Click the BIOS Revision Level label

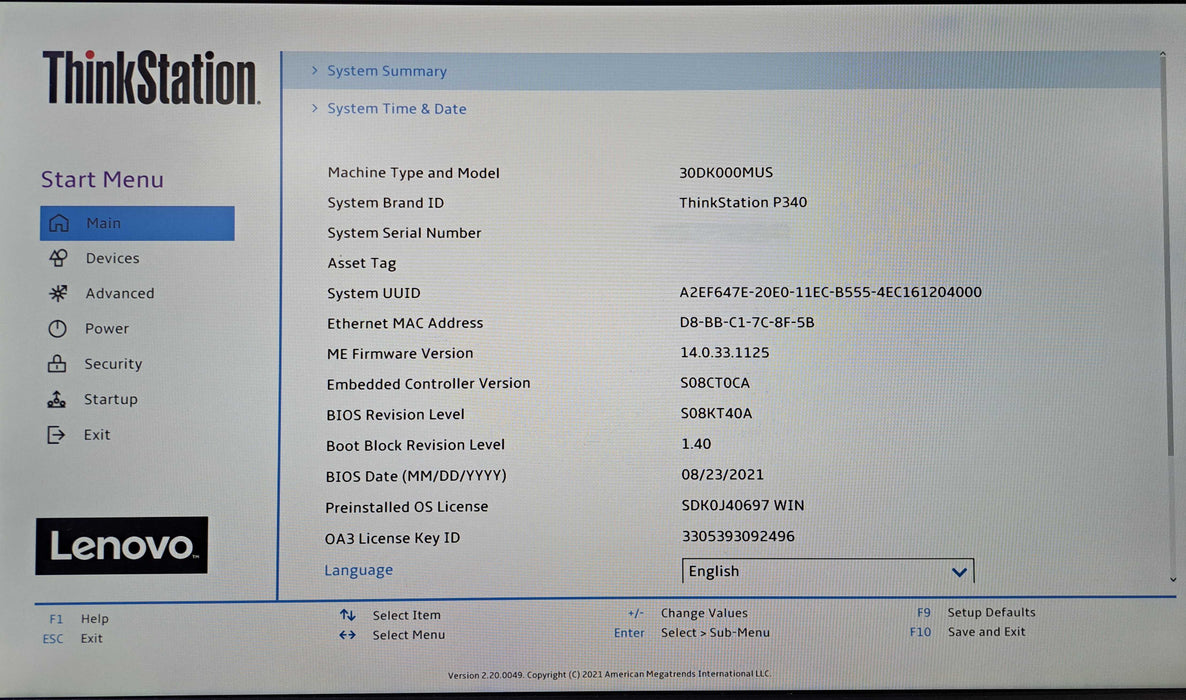395,415
